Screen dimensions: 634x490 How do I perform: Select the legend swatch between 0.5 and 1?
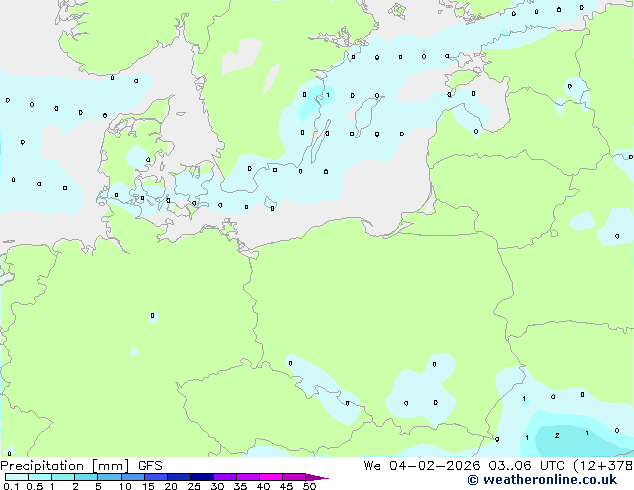[x=40, y=477]
